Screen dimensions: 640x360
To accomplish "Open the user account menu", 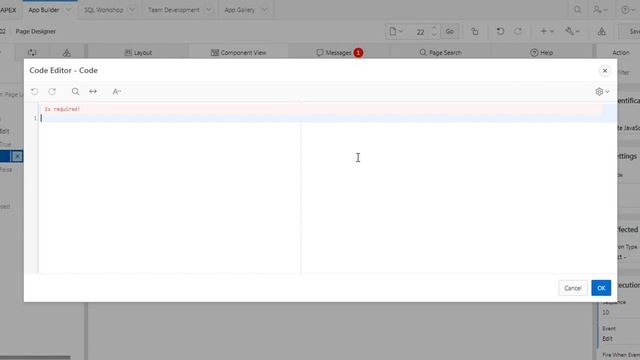I will tap(600, 9).
